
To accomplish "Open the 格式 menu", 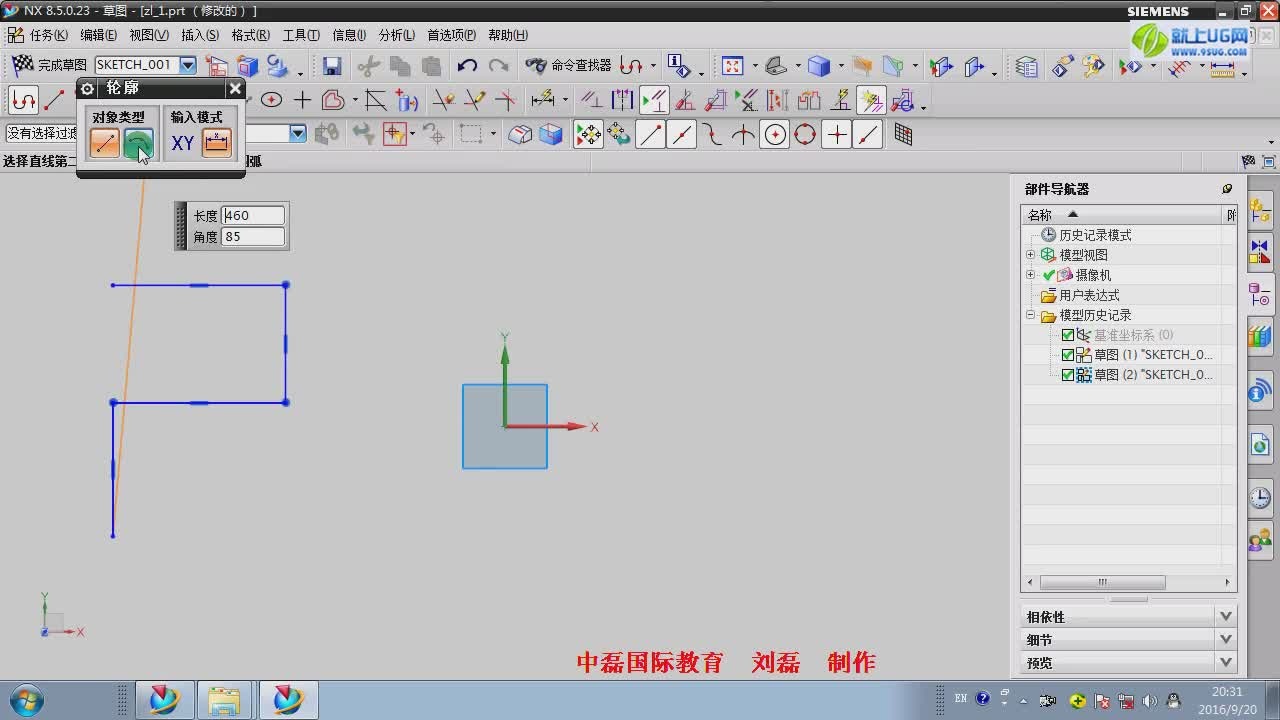I will 251,35.
